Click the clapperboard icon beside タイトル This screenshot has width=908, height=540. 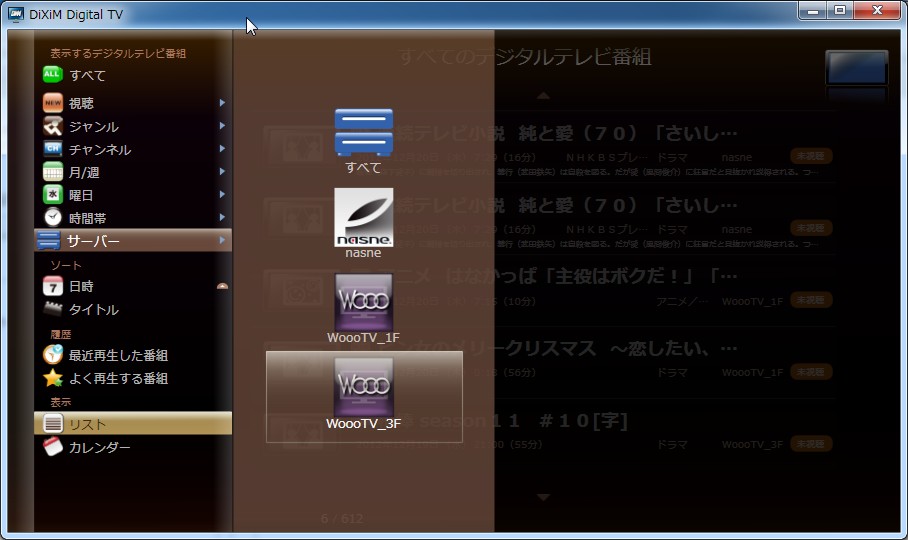(x=53, y=308)
